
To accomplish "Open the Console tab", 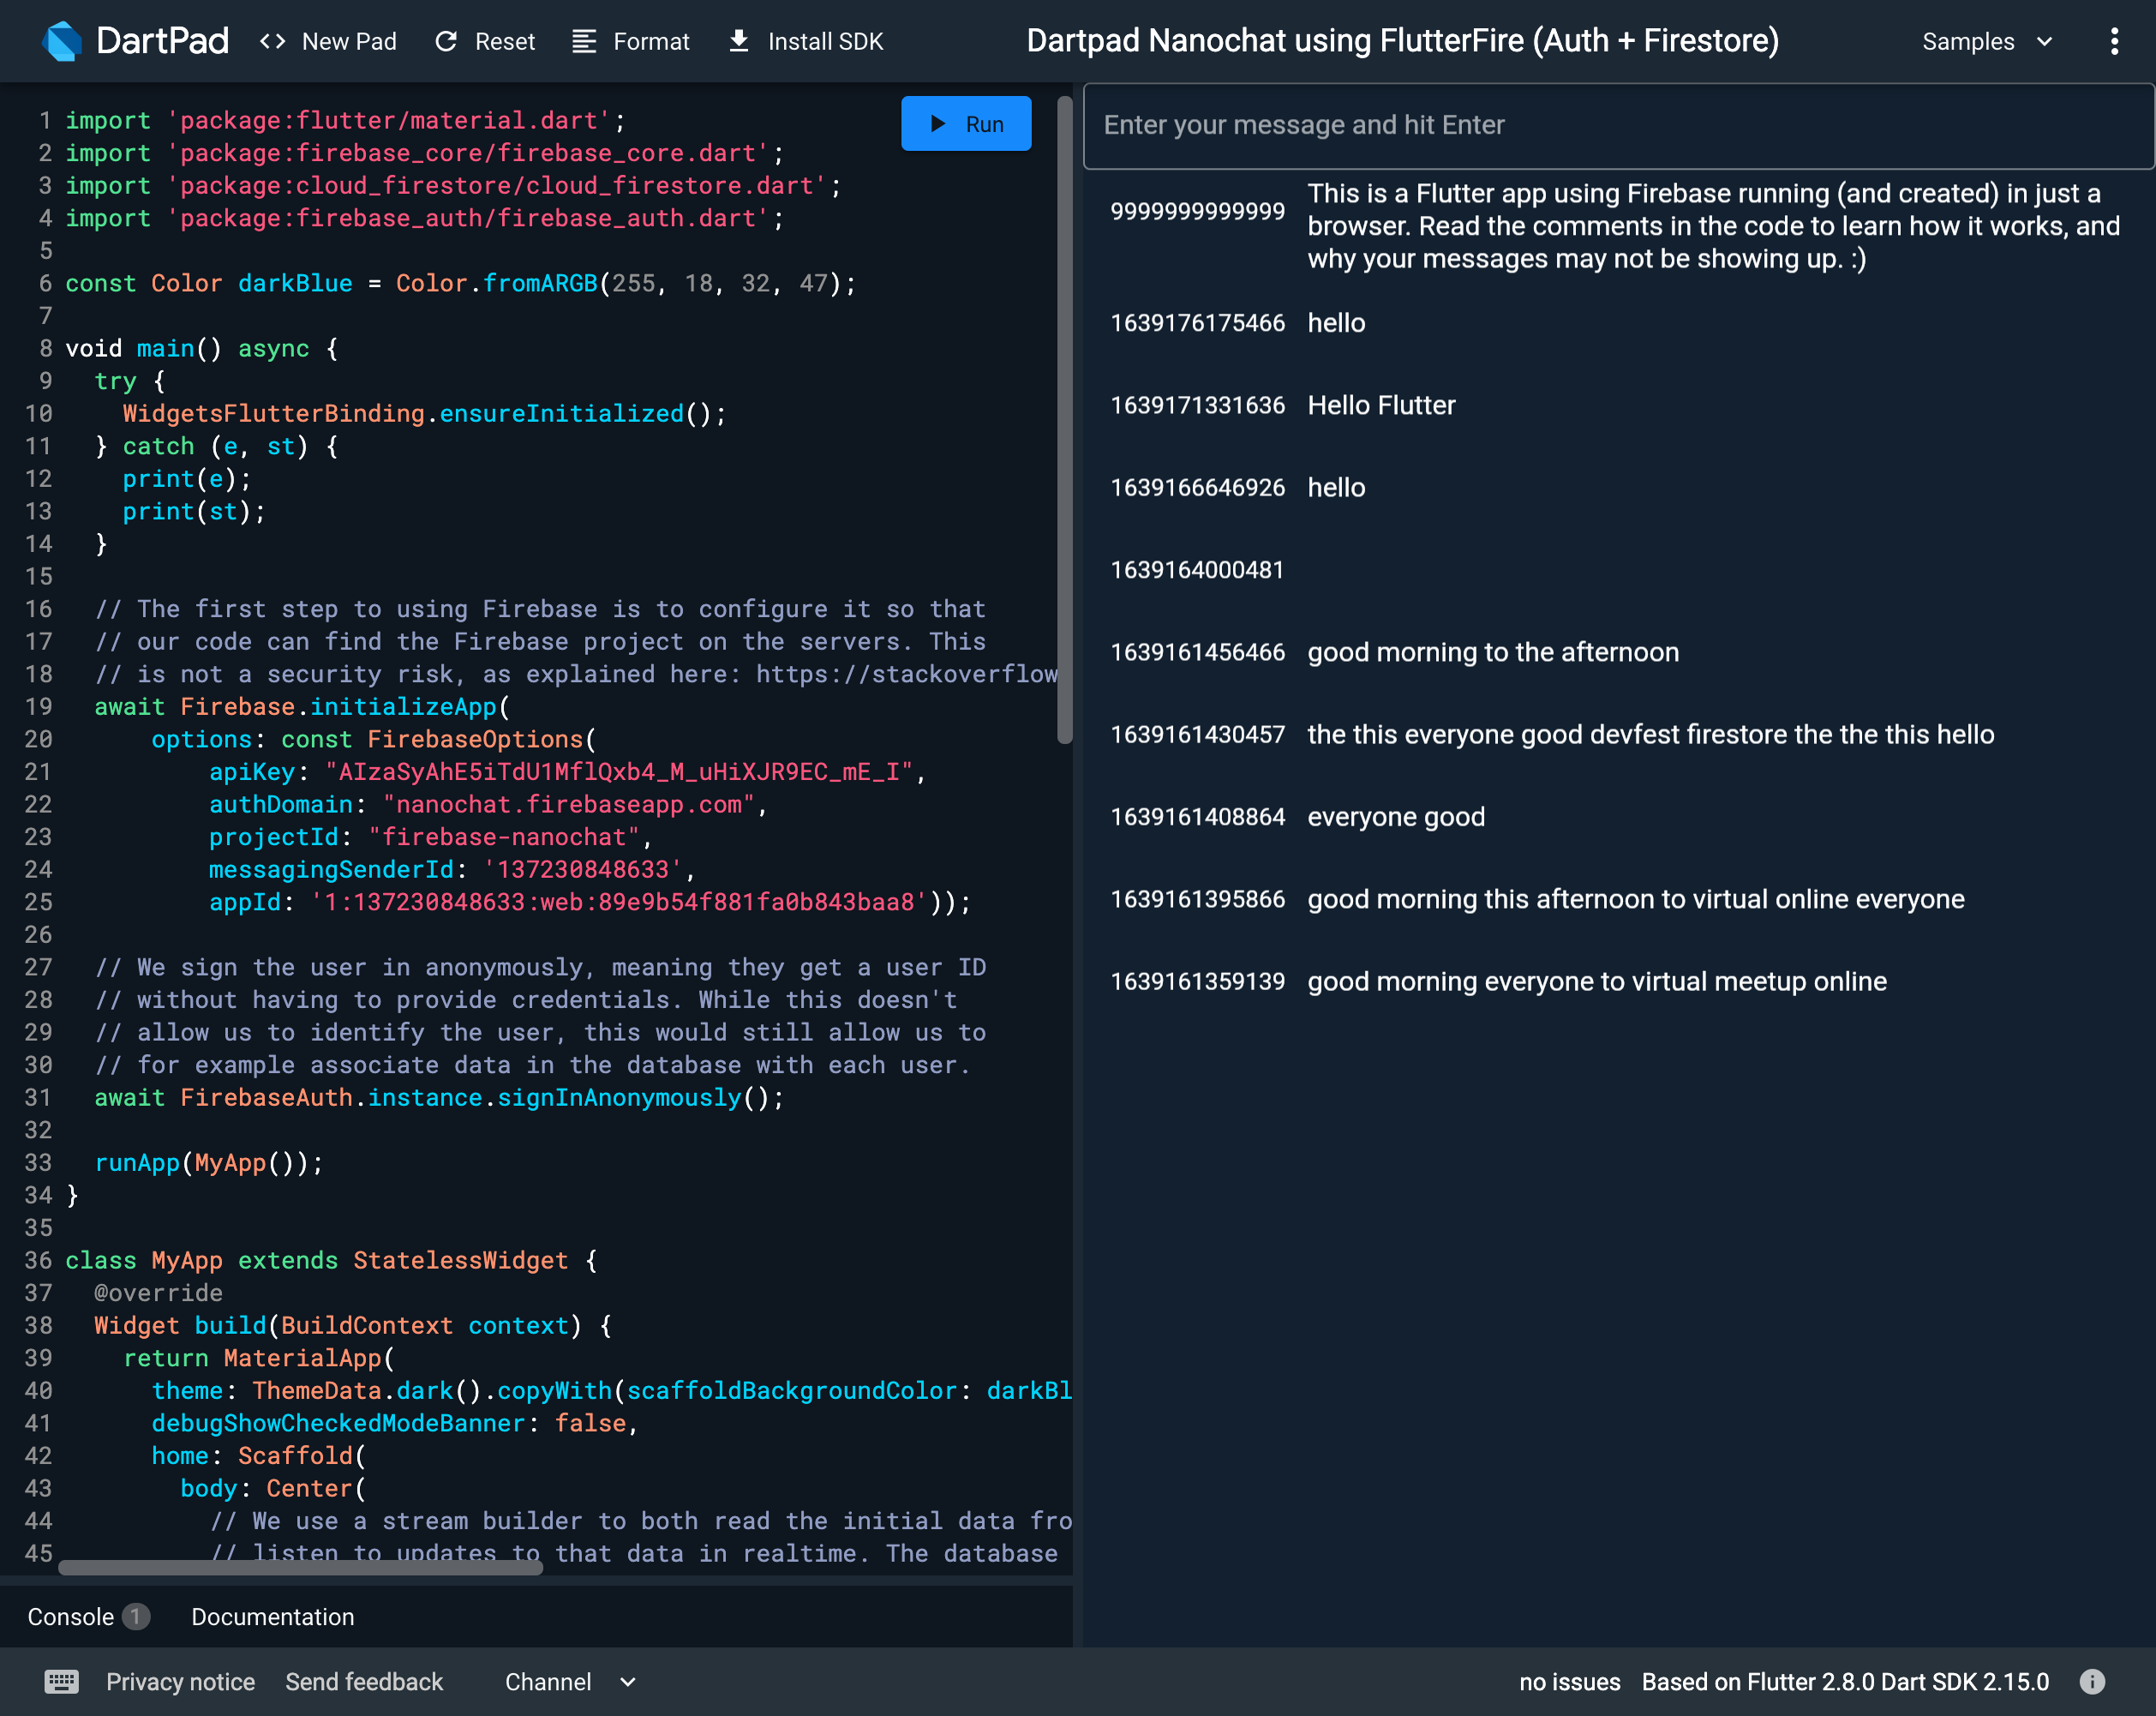I will point(71,1616).
